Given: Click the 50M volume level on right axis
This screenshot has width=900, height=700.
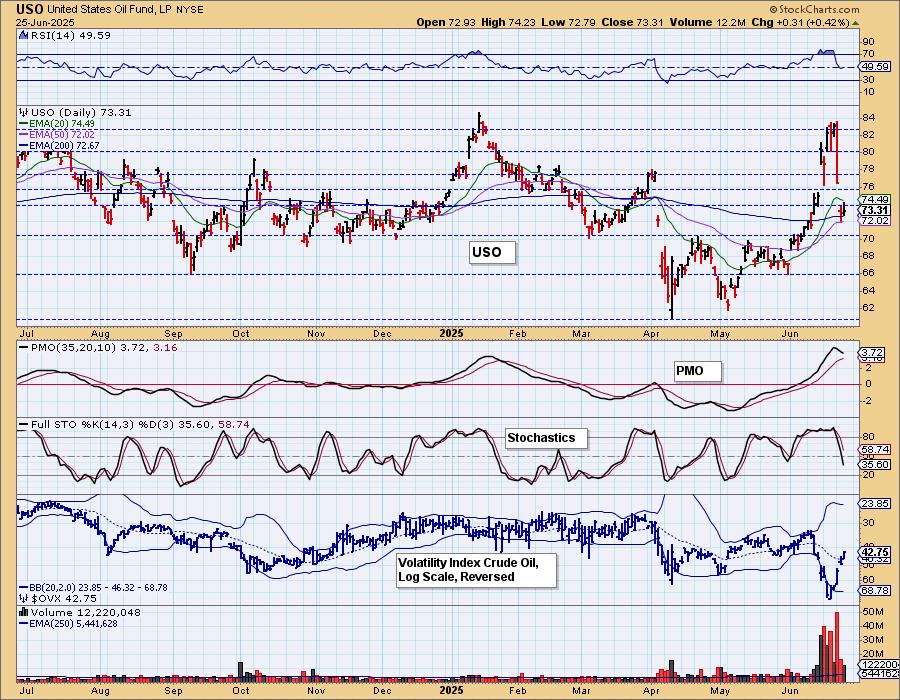Looking at the screenshot, I should click(872, 611).
